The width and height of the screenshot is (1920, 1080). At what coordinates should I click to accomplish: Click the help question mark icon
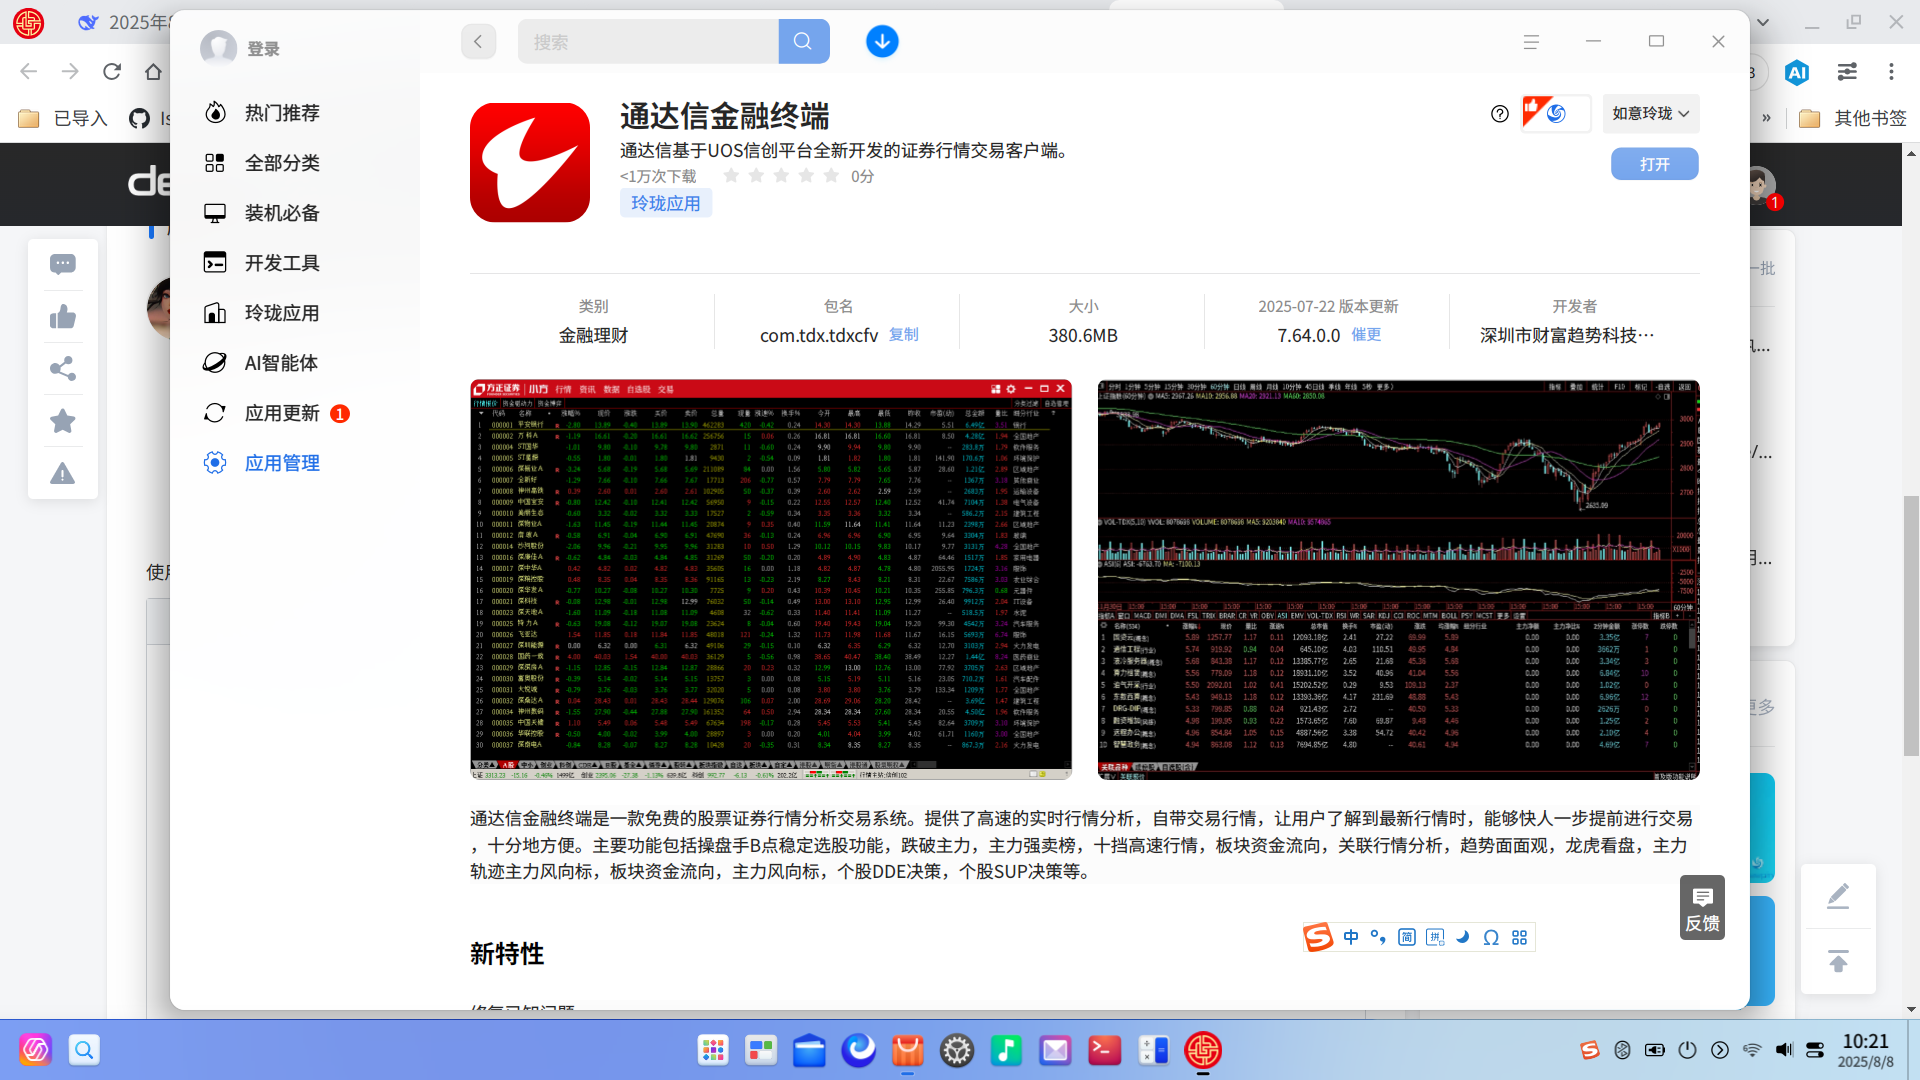coord(1499,114)
